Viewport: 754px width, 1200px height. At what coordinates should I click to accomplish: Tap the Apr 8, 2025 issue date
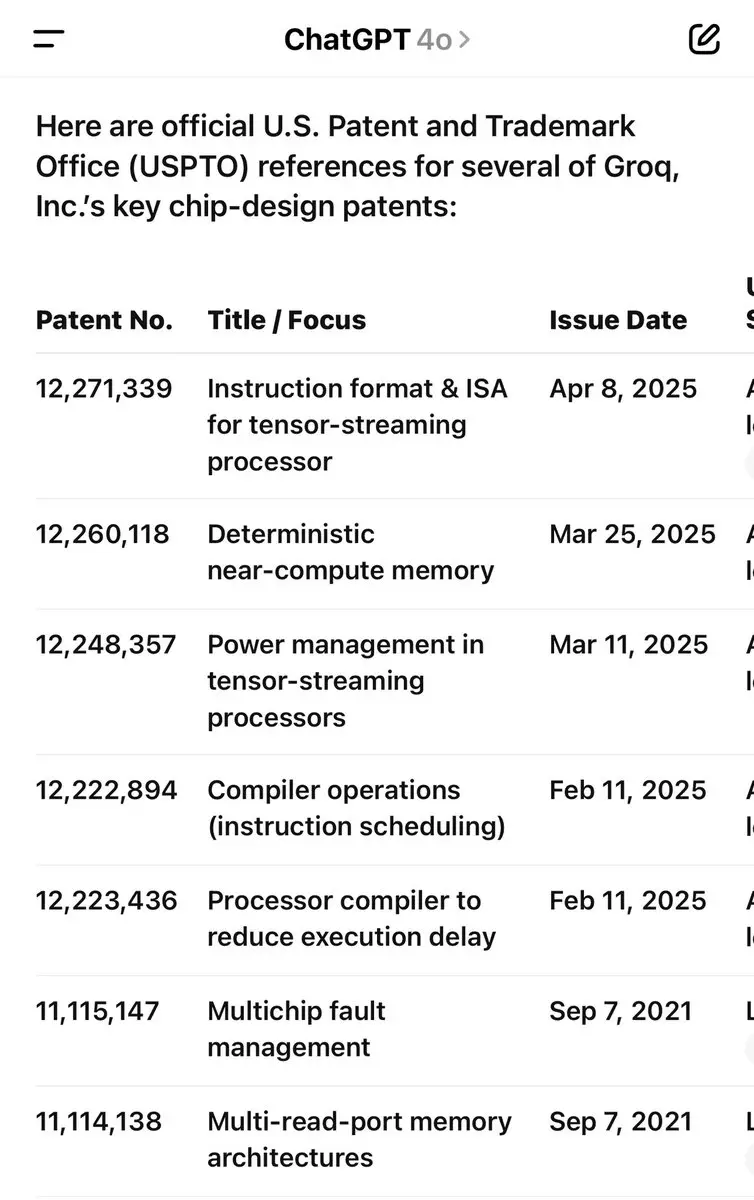[x=623, y=388]
